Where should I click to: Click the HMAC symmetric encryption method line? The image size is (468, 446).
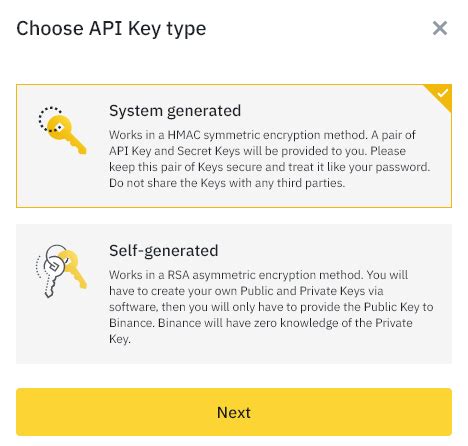262,135
